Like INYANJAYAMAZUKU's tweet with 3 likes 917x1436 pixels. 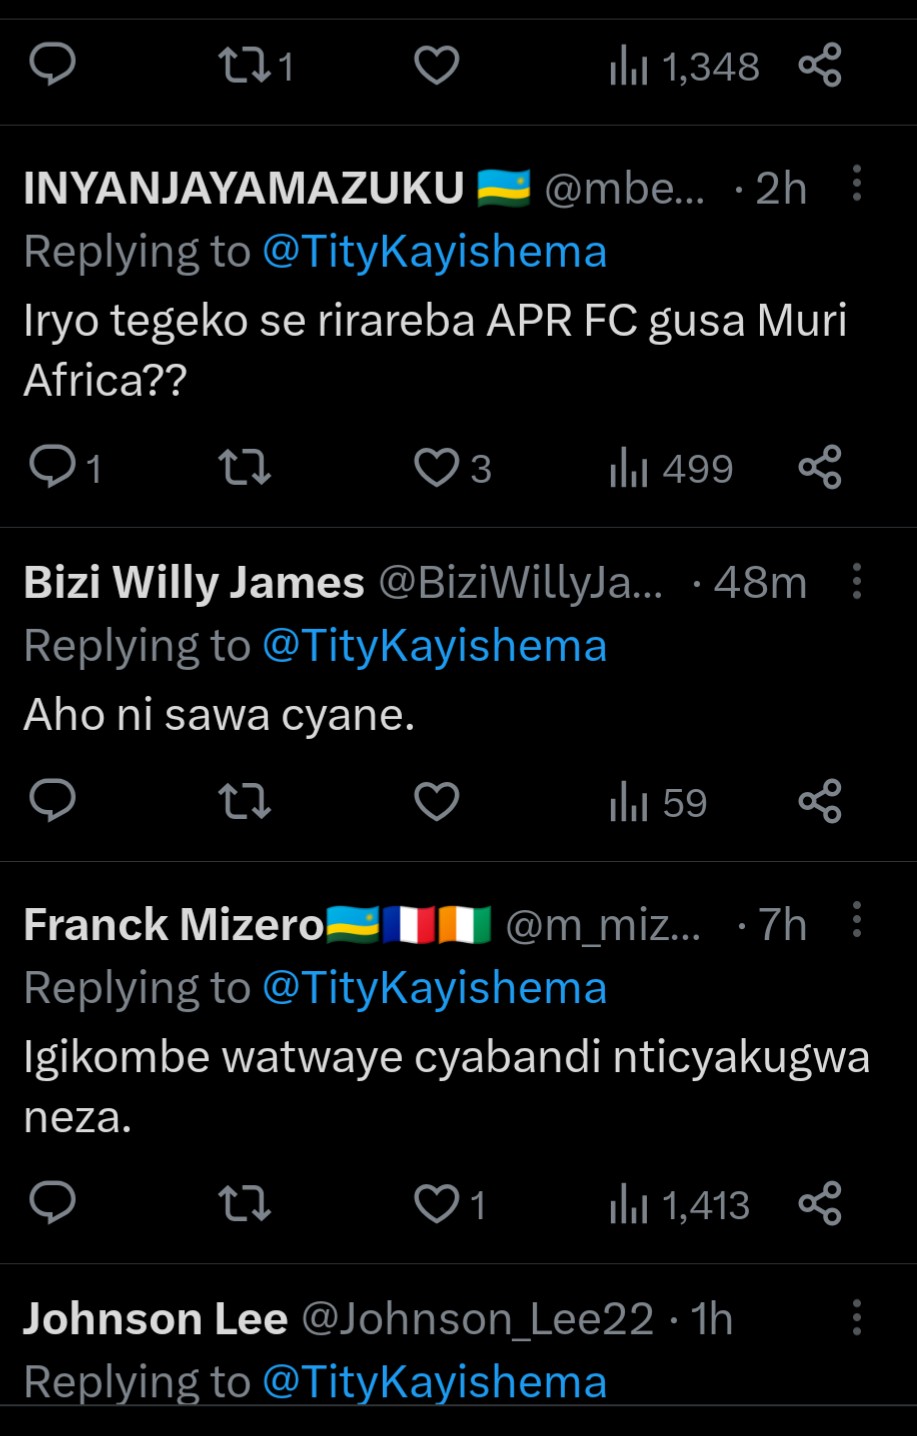coord(437,467)
